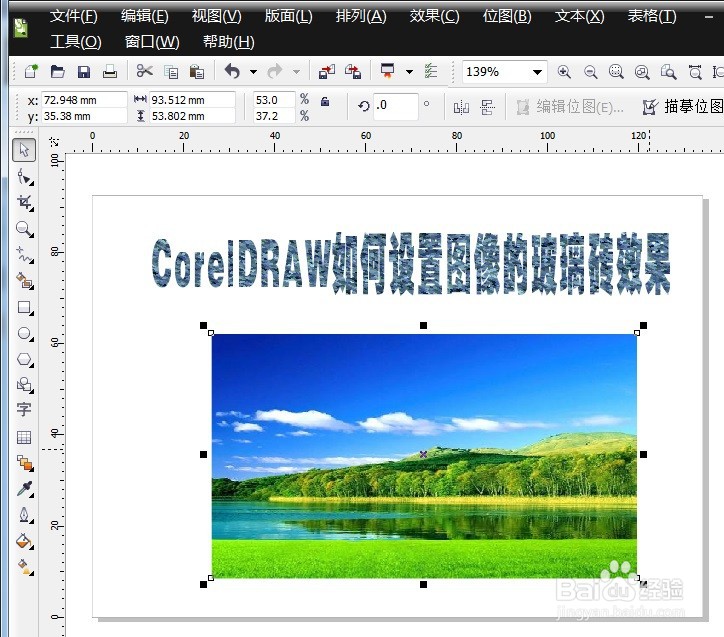Click the landscape photo on canvas
This screenshot has height=637, width=724.
coord(424,456)
